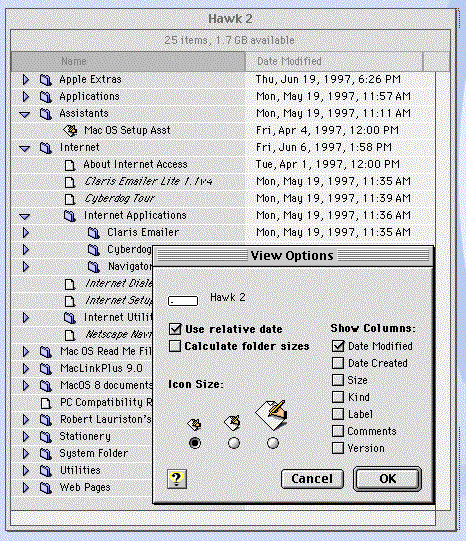466x541 pixels.
Task: Select the medium icon size radio button
Action: pos(234,443)
